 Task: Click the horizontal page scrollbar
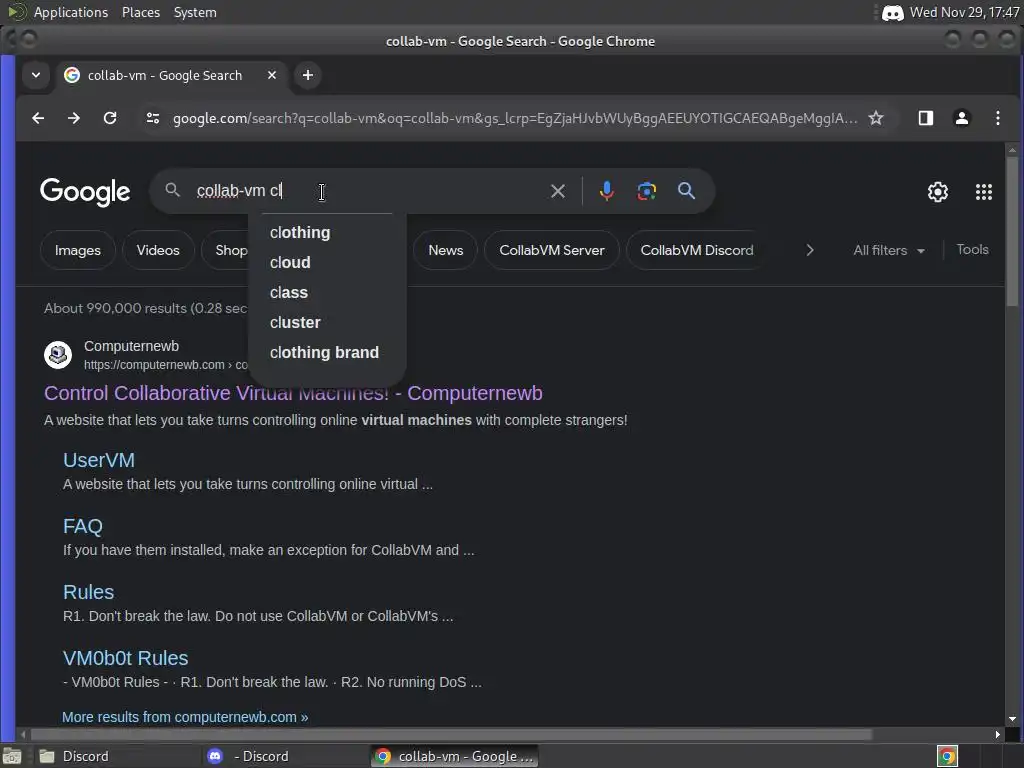point(451,735)
